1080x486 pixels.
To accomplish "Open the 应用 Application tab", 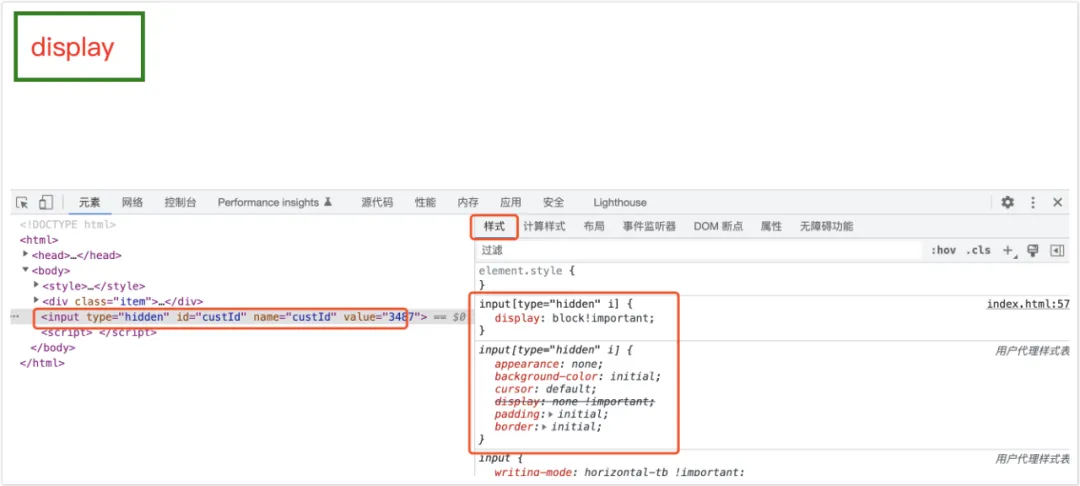I will coord(510,202).
